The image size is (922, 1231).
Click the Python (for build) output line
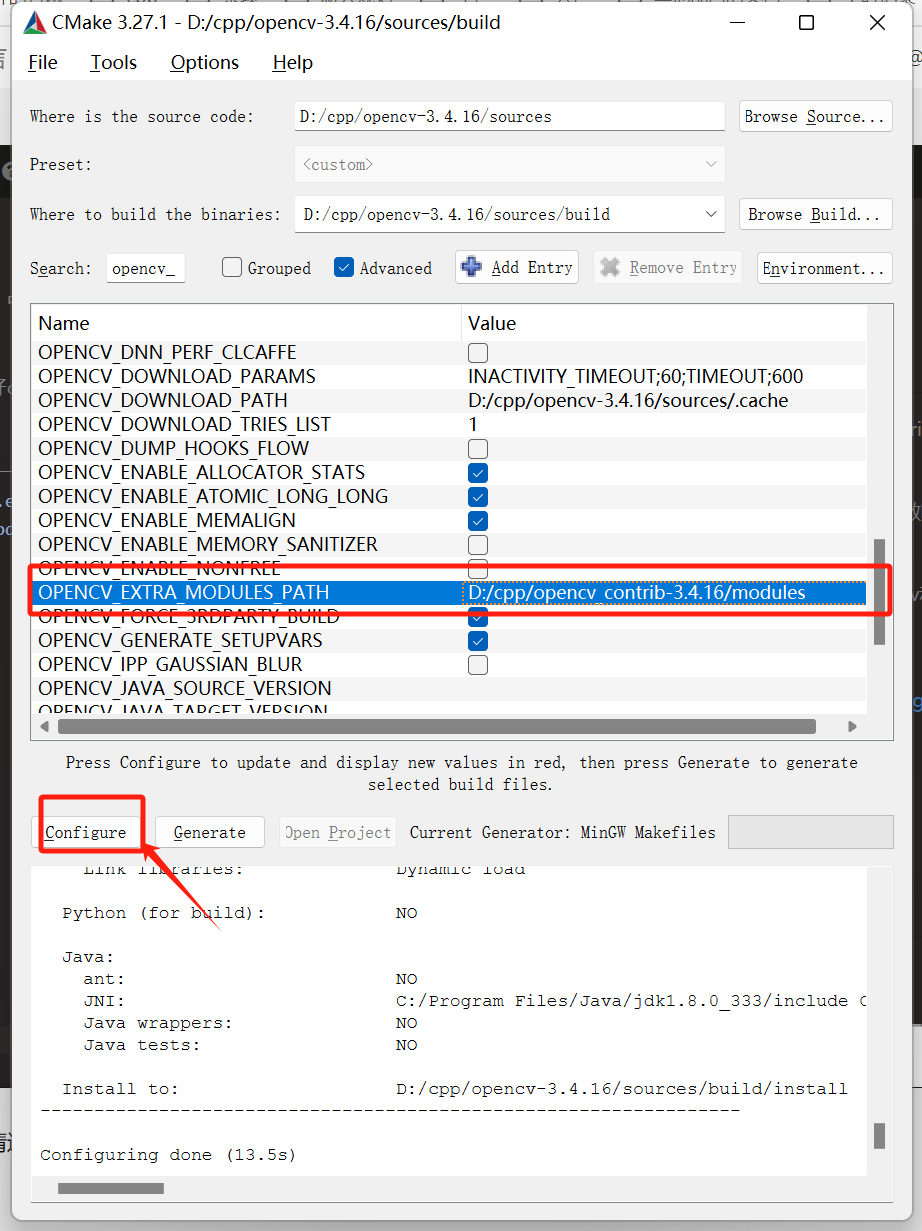point(240,913)
